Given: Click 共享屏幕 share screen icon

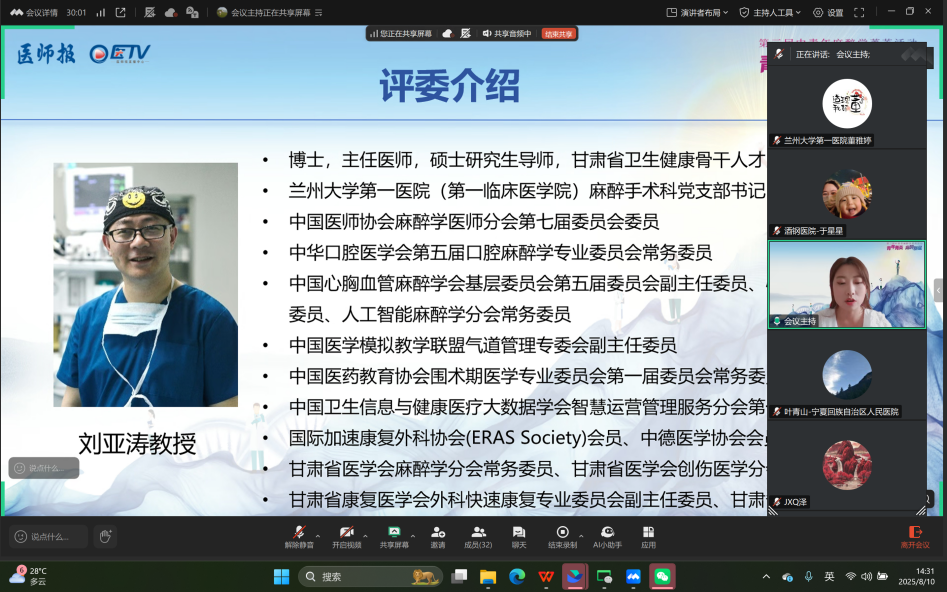Looking at the screenshot, I should point(394,536).
